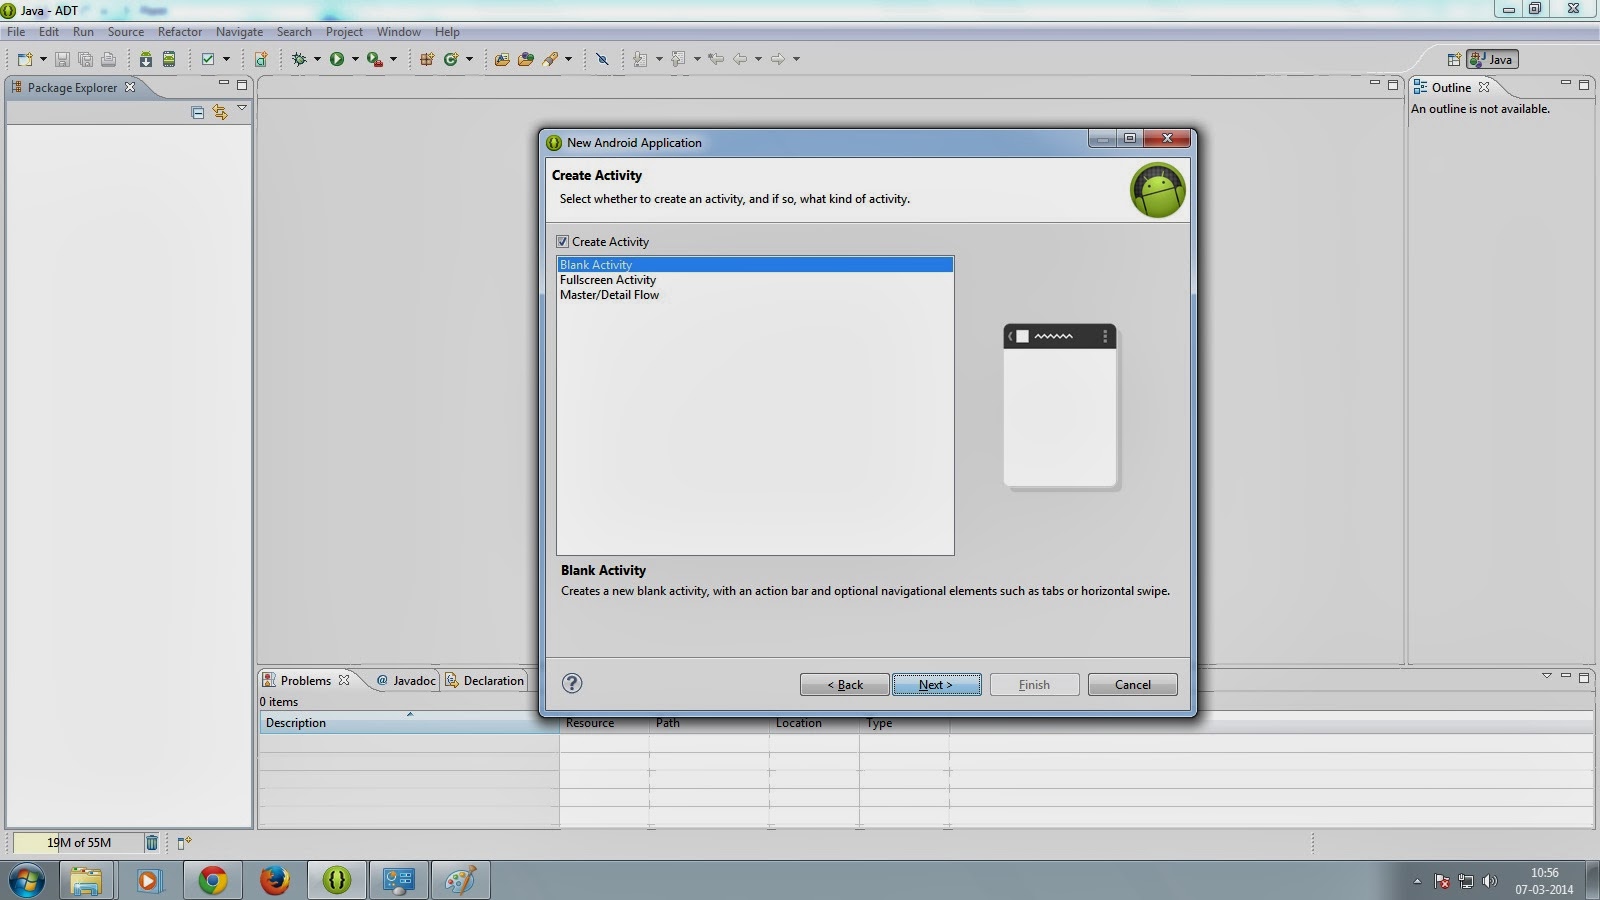Select the Problems tab
This screenshot has height=900, width=1600.
click(306, 681)
